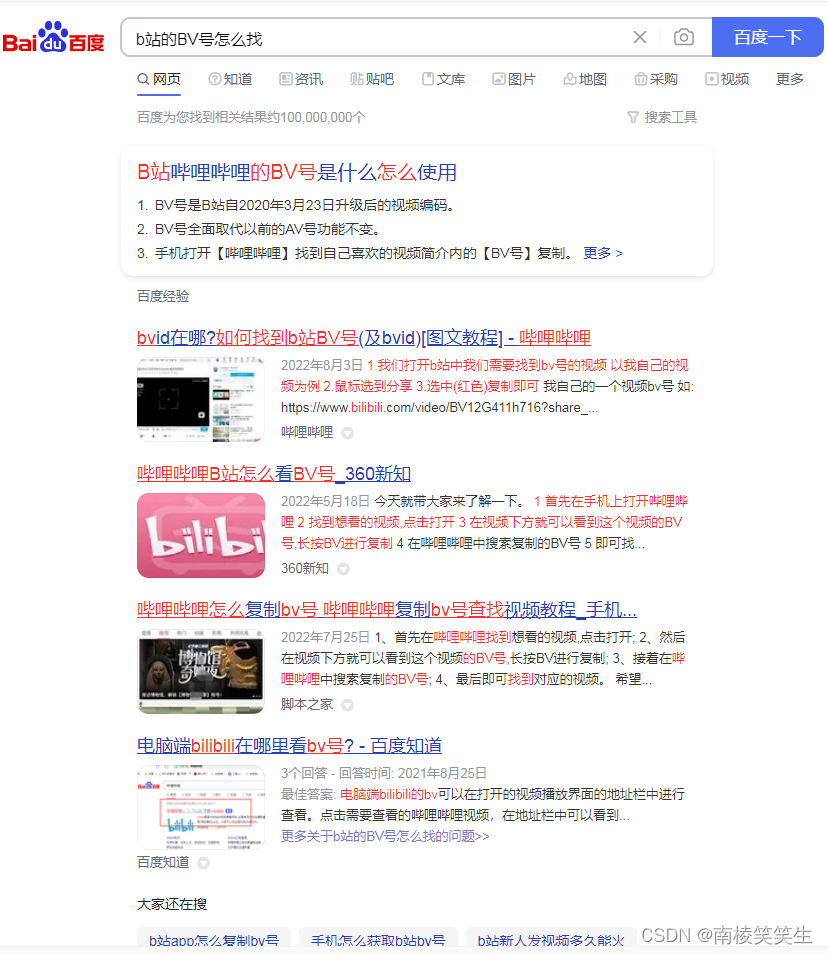Click the 采购 shopping icon
828x954 pixels.
(639, 79)
